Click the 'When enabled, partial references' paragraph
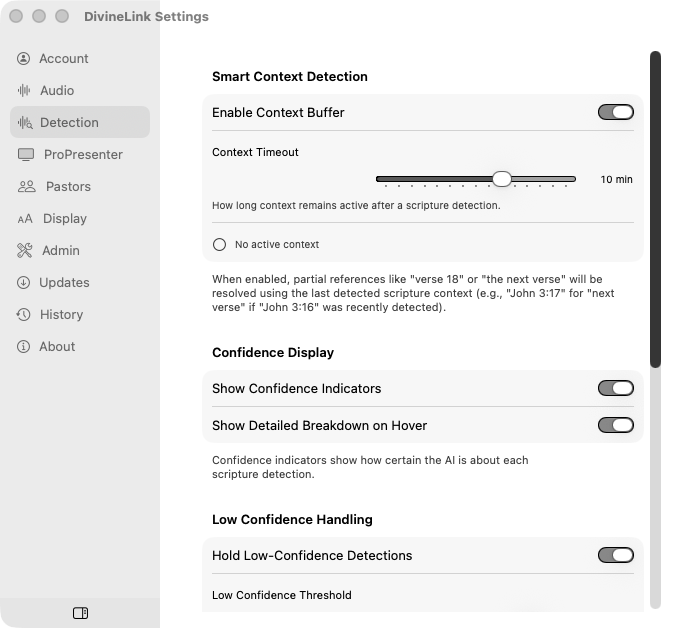Screen dimensions: 680x628 [x=413, y=293]
